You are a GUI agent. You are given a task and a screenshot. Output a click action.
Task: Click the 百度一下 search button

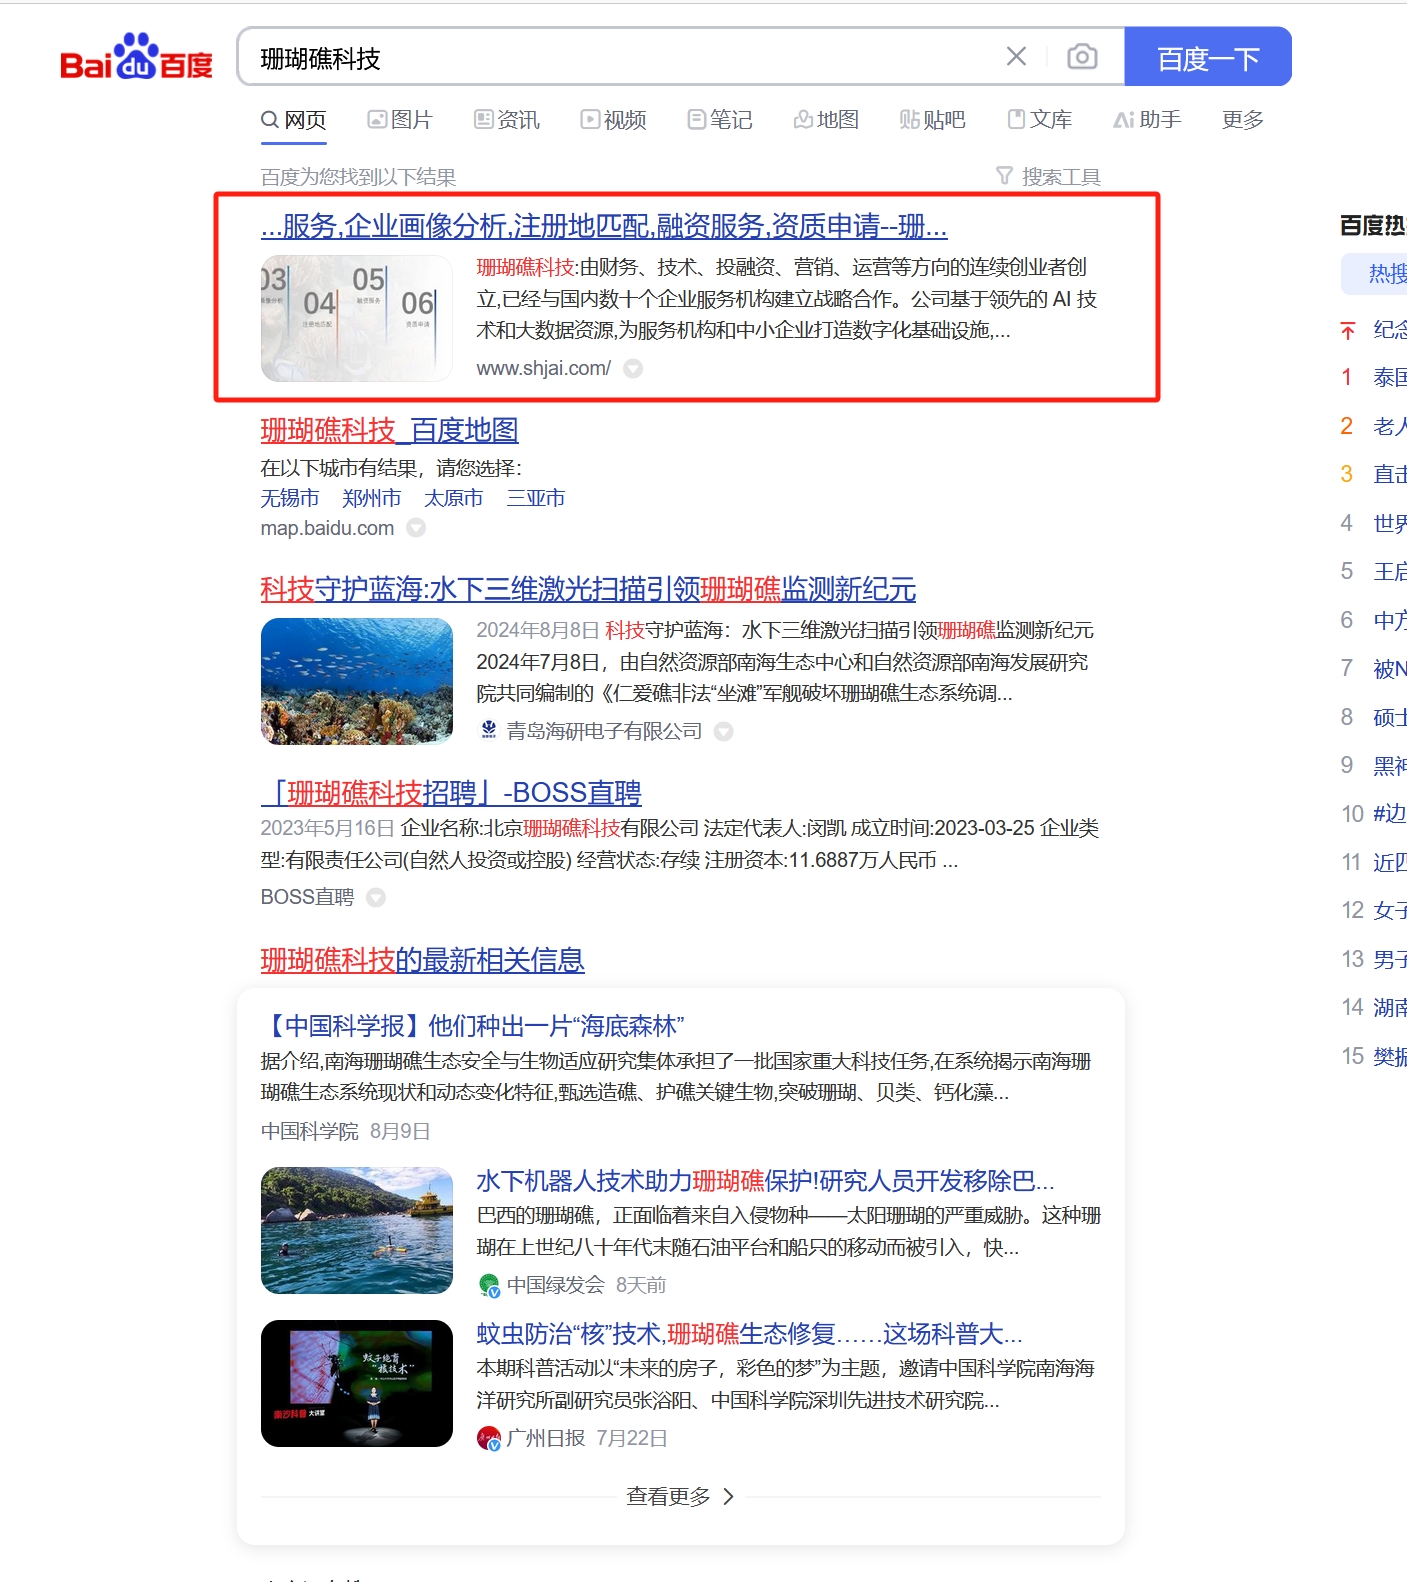coord(1208,57)
